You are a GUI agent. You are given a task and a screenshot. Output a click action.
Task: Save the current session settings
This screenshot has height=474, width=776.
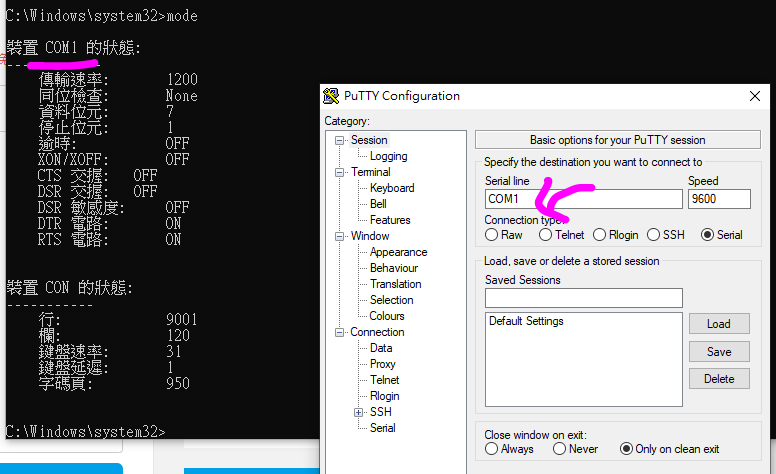point(719,352)
